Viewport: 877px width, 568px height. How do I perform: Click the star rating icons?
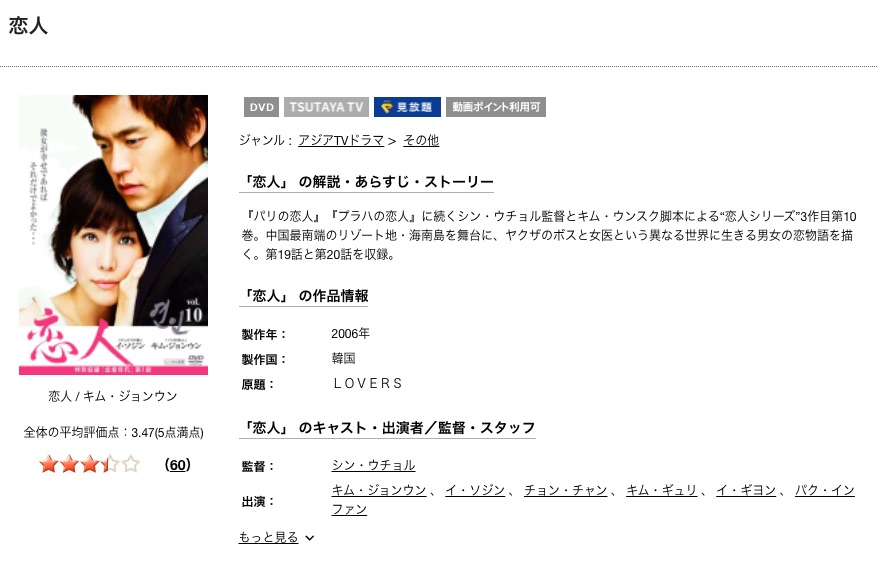tap(89, 464)
